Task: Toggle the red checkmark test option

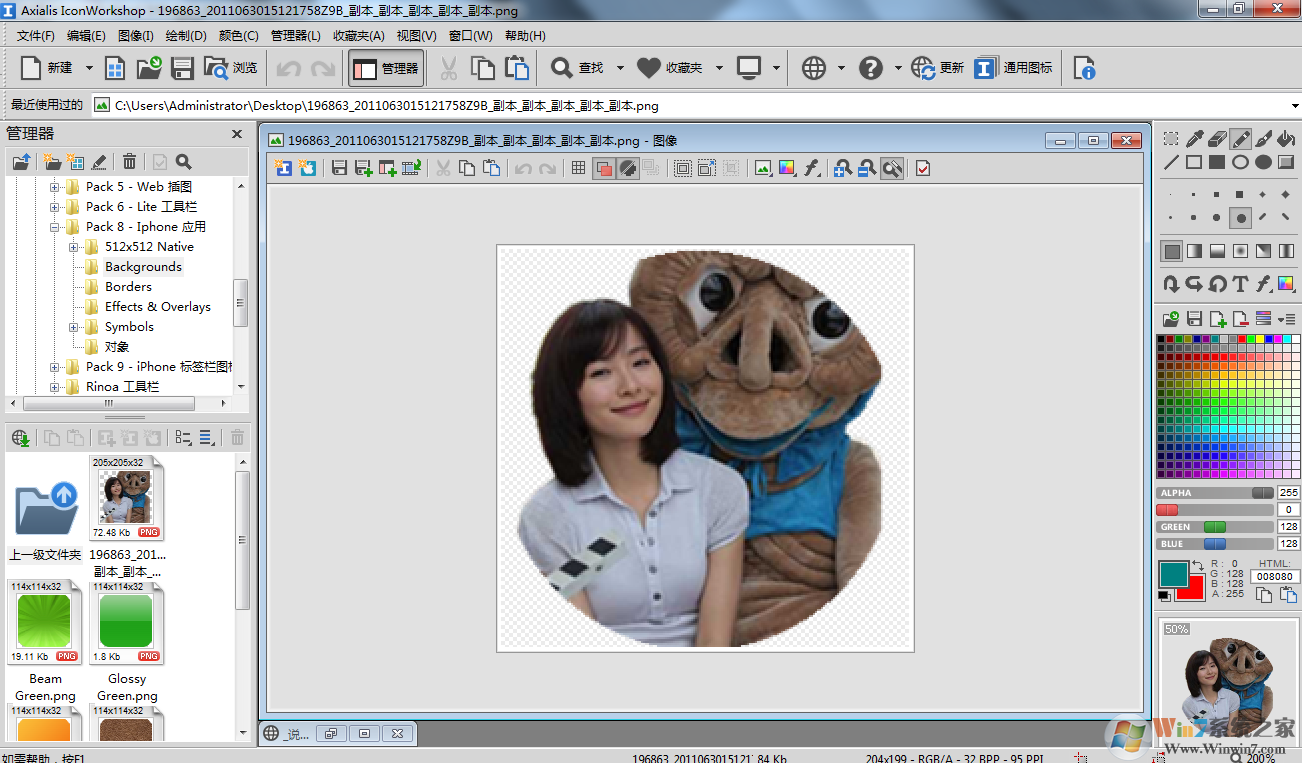Action: (923, 169)
